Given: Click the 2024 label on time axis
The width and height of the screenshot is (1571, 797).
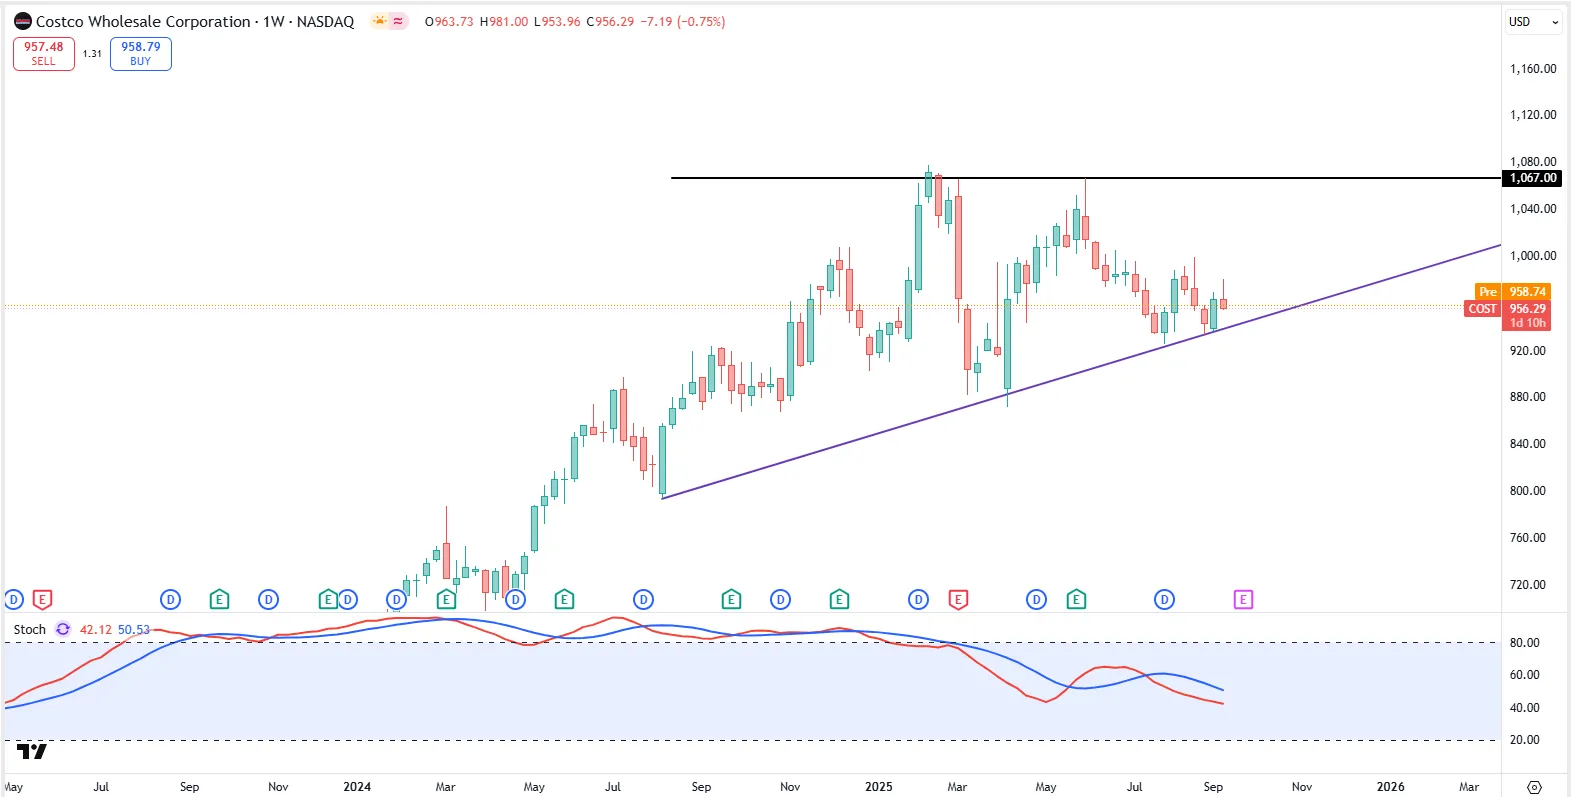Looking at the screenshot, I should 357,787.
